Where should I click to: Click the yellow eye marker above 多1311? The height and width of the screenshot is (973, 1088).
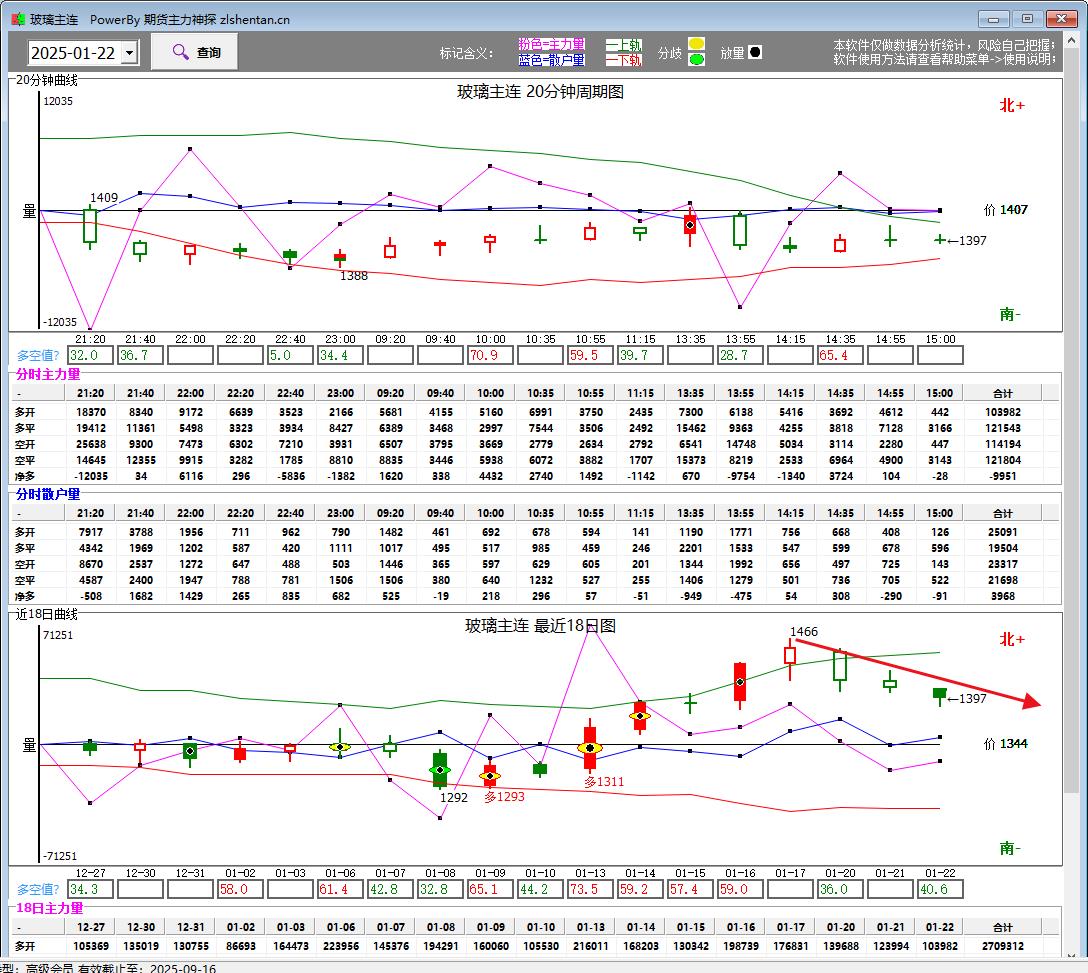pos(590,747)
